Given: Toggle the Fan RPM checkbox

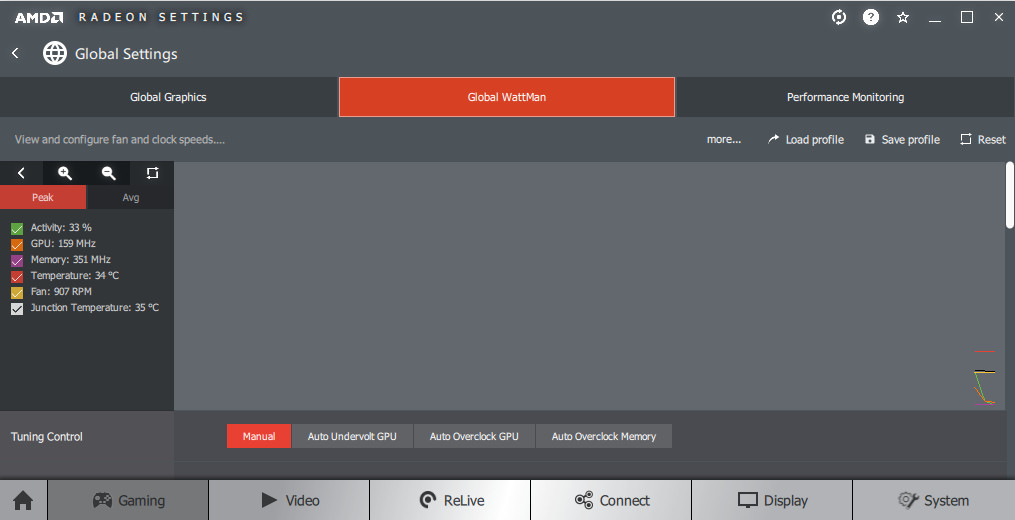Looking at the screenshot, I should click(17, 292).
